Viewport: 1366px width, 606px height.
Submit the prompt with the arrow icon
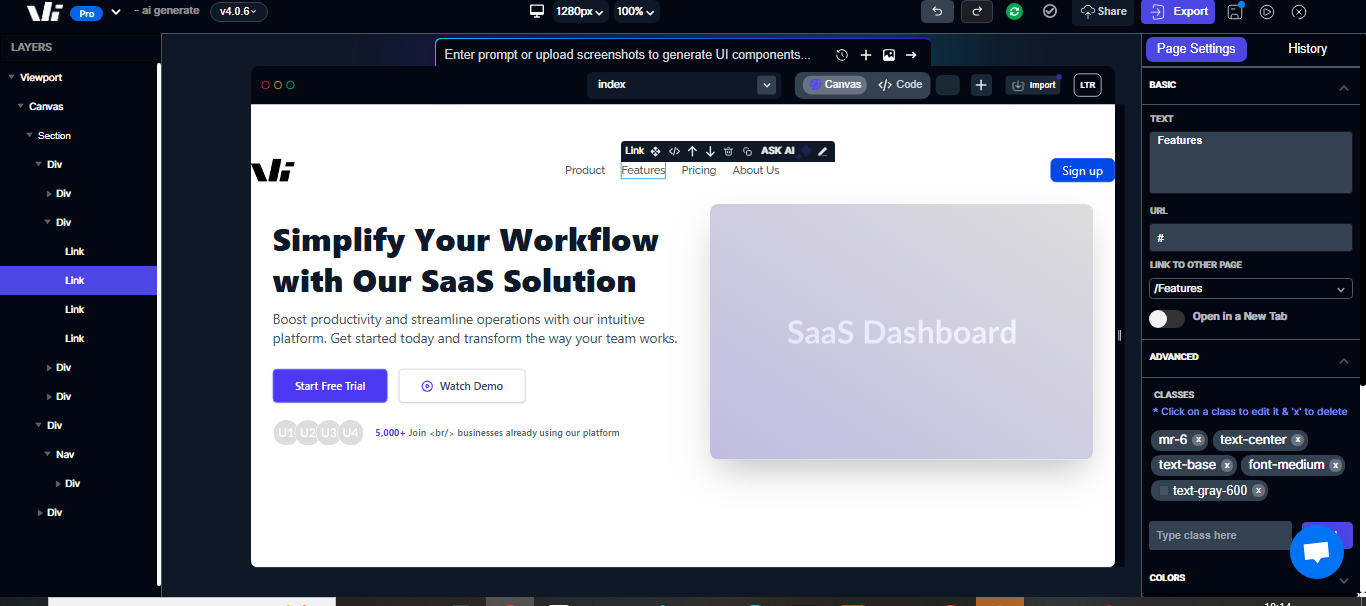(911, 55)
